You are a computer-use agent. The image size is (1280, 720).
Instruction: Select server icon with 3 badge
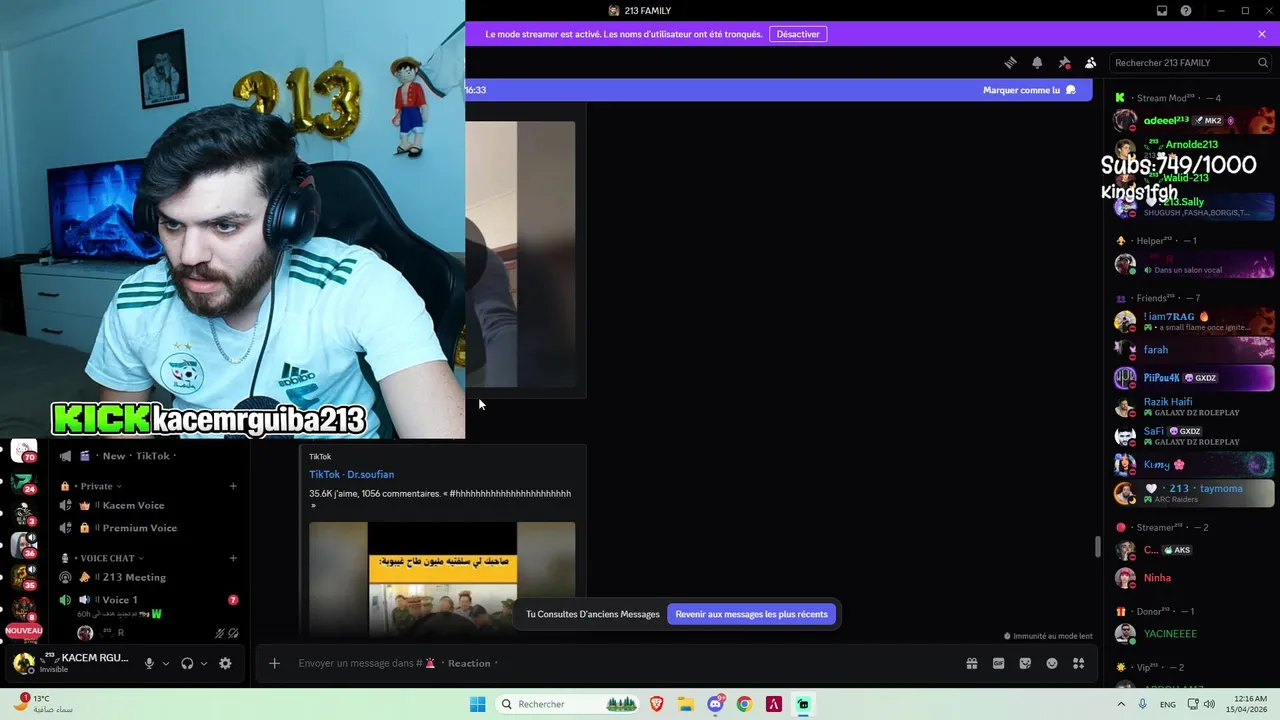(24, 514)
